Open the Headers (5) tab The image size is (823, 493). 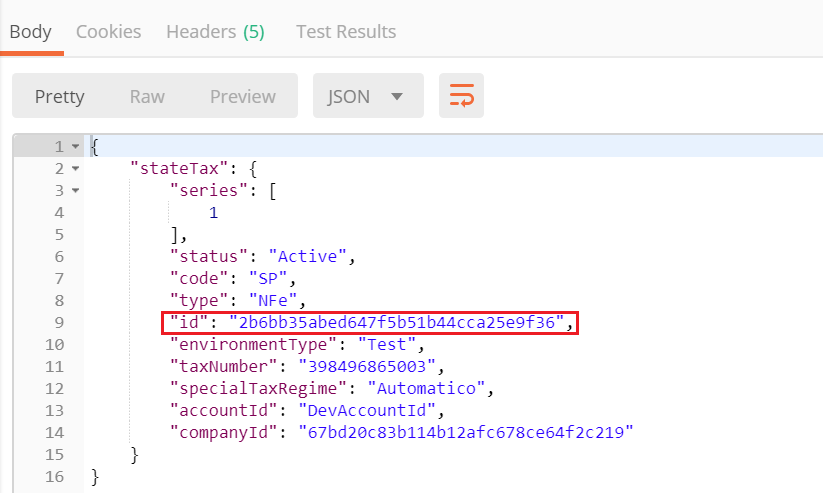point(215,32)
